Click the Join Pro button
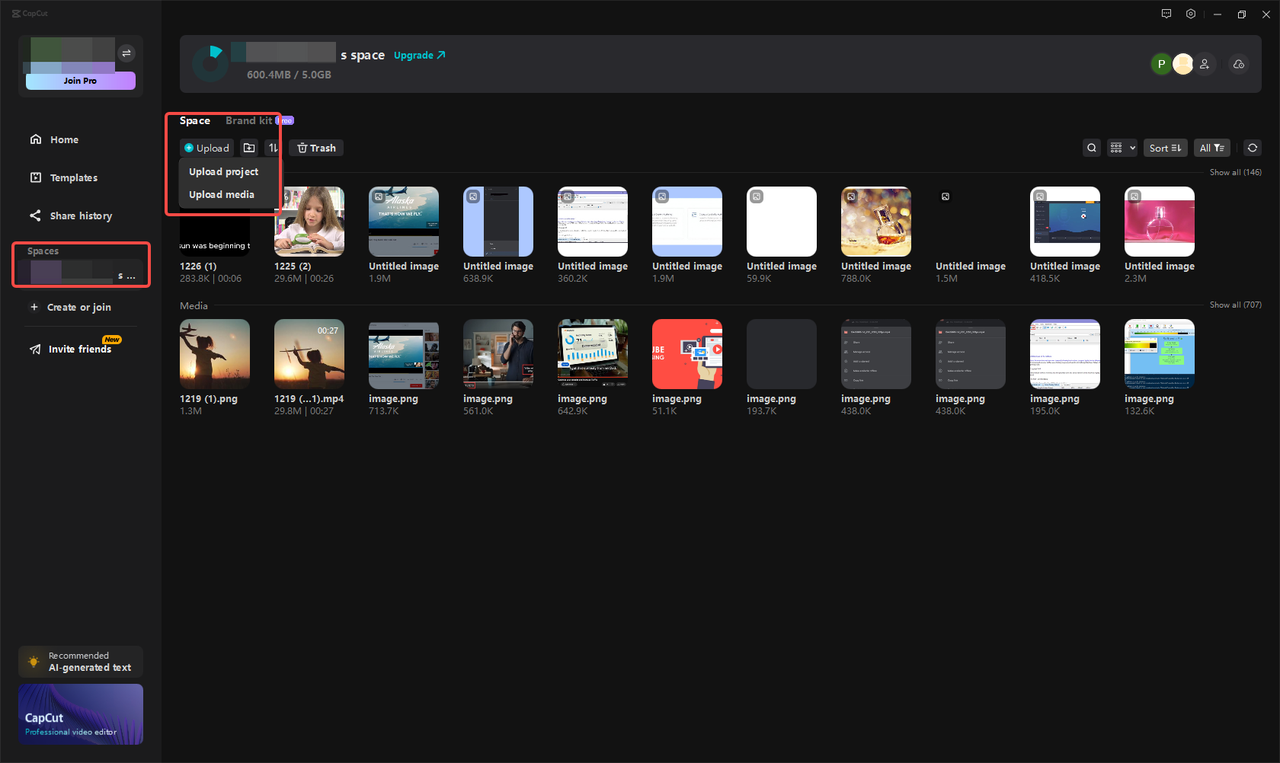The height and width of the screenshot is (763, 1280). tap(80, 80)
